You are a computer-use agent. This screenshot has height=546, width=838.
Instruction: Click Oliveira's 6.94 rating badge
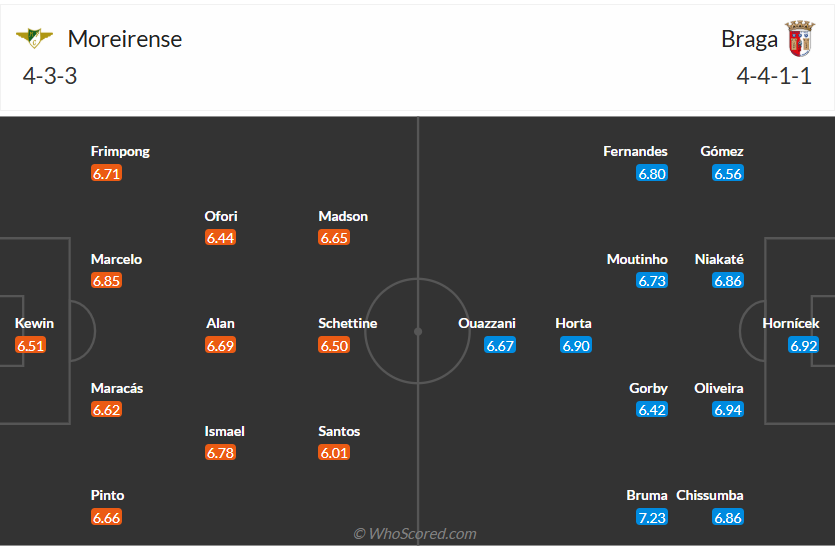coord(728,409)
